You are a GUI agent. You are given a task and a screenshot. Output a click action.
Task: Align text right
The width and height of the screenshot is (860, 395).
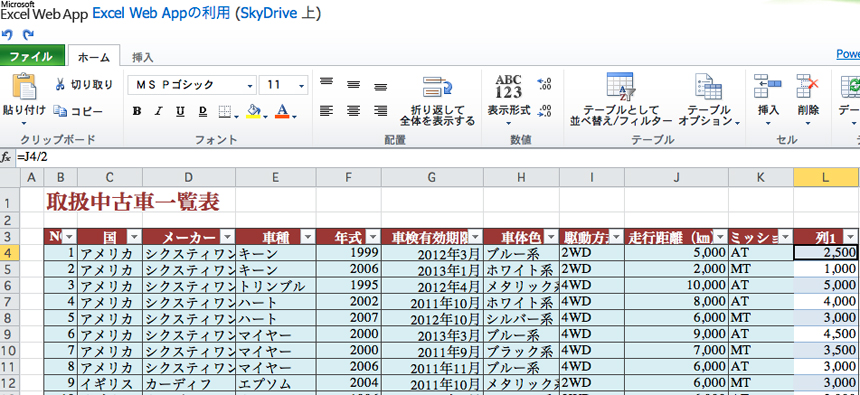[x=381, y=111]
